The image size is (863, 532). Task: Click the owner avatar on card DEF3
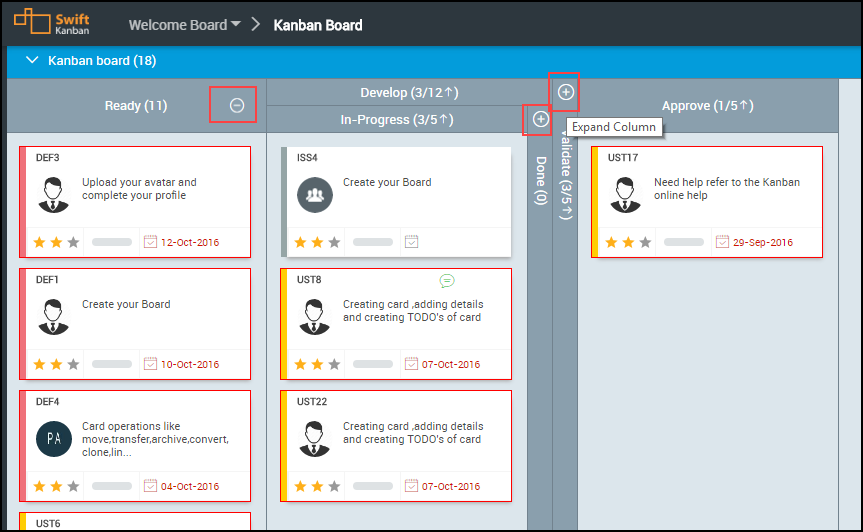[x=53, y=194]
